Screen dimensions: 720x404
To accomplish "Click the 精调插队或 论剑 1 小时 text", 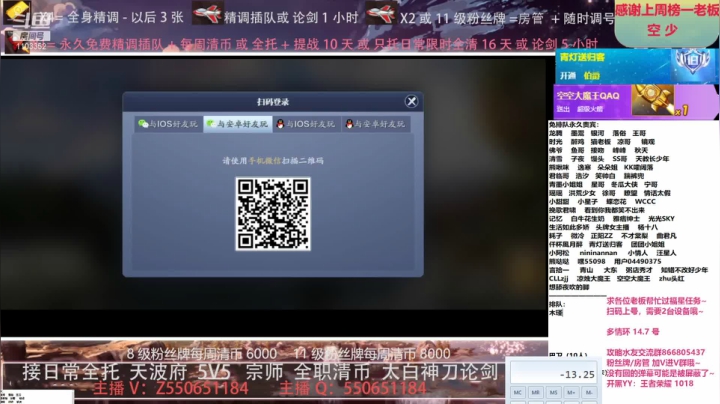I will click(291, 18).
